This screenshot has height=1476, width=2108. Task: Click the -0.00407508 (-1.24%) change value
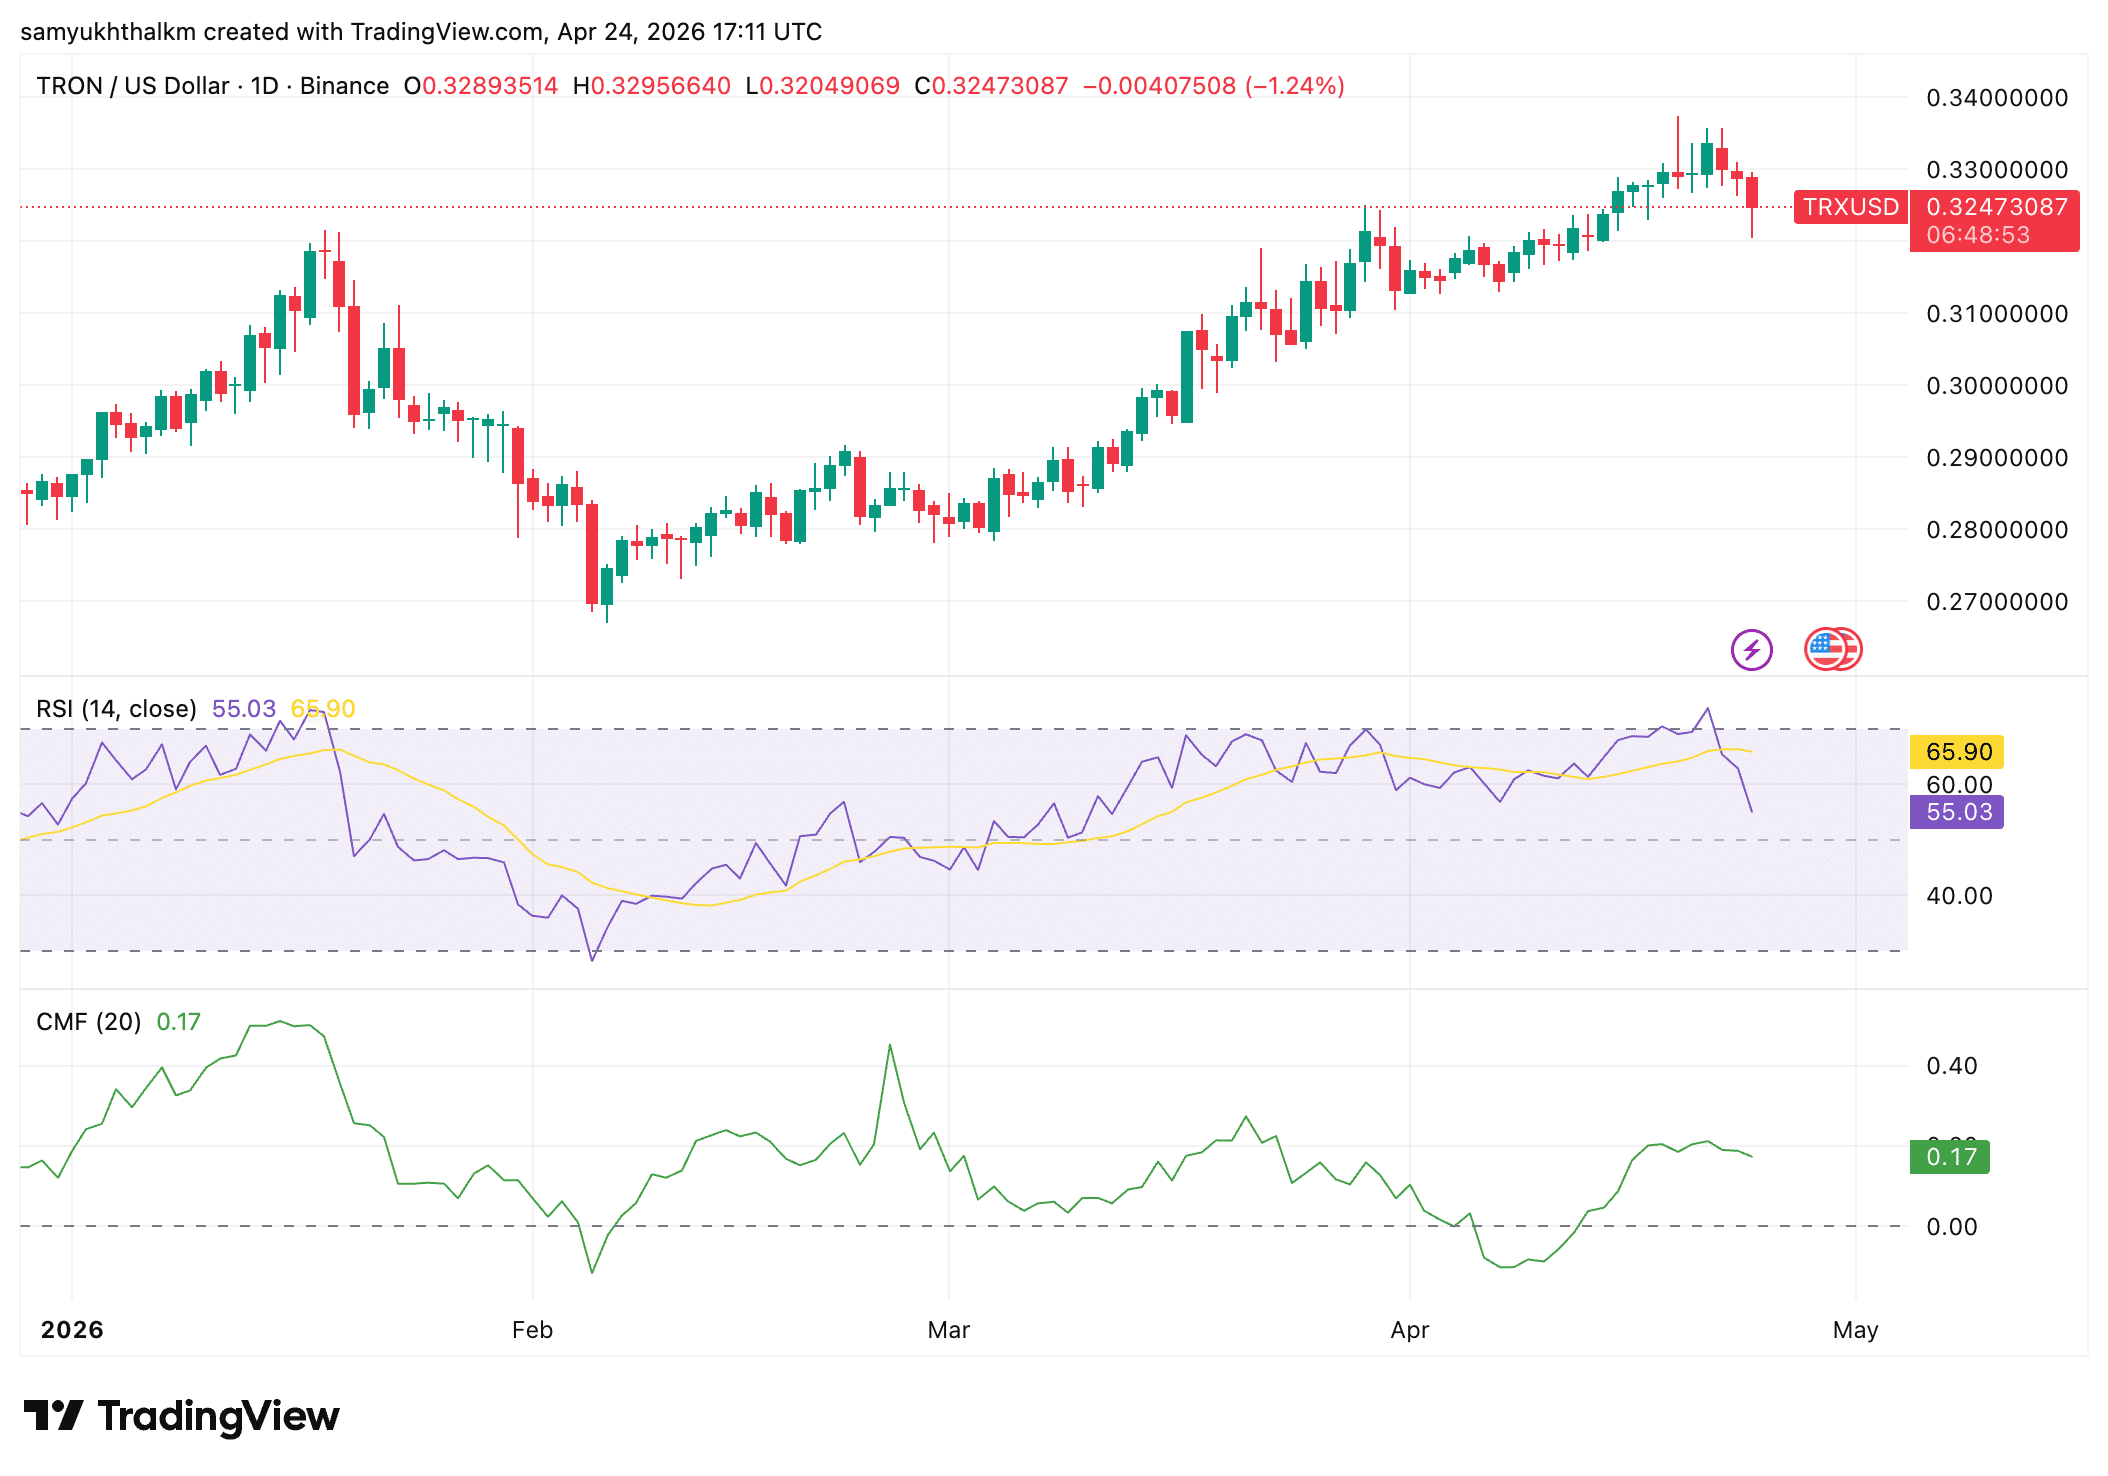[1213, 86]
